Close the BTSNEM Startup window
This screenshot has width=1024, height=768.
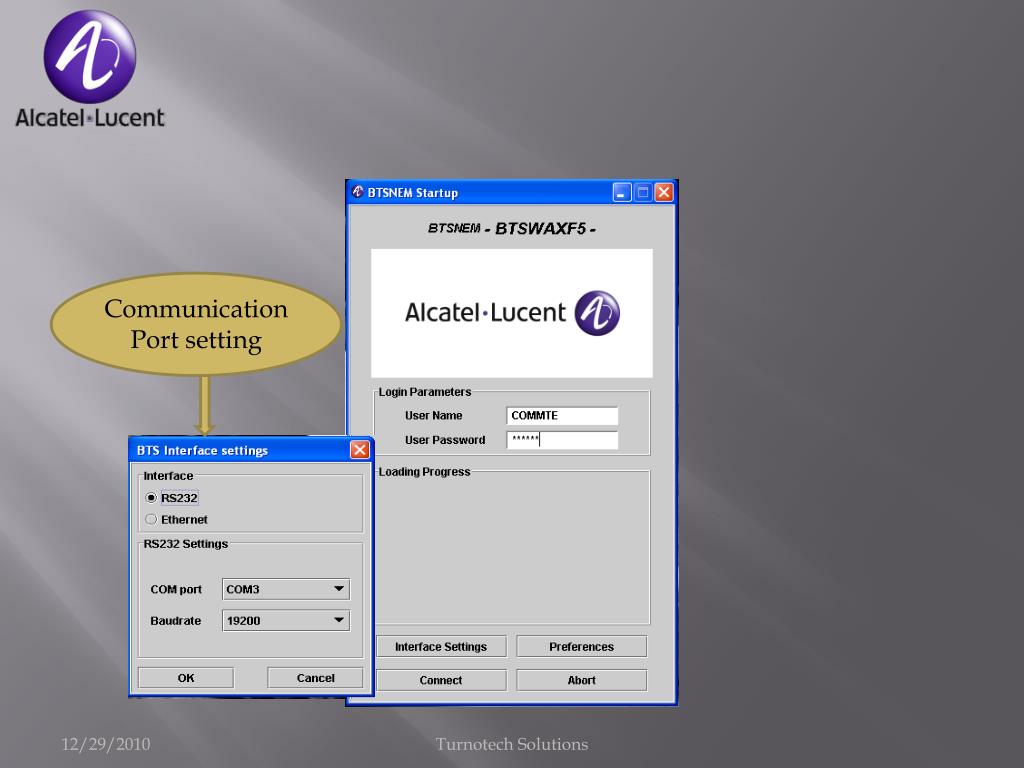664,192
